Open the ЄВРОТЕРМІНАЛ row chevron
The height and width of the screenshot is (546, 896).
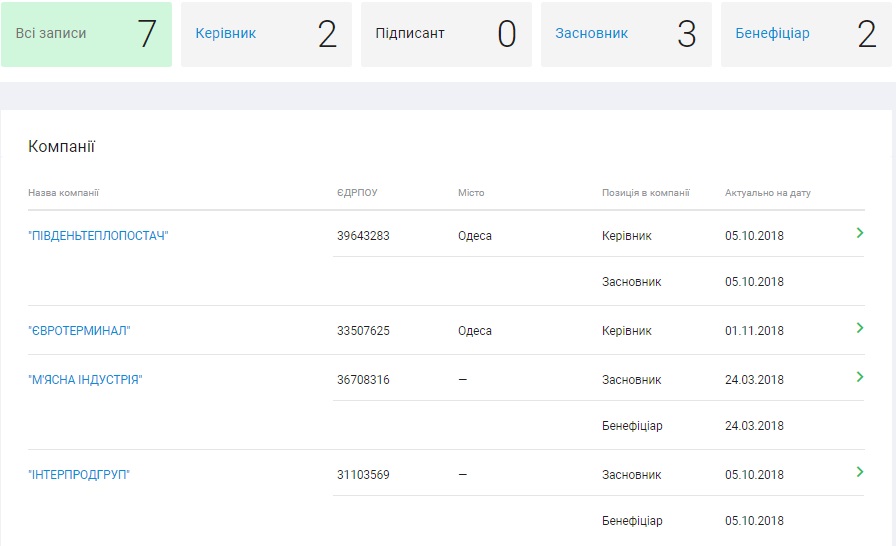[859, 328]
